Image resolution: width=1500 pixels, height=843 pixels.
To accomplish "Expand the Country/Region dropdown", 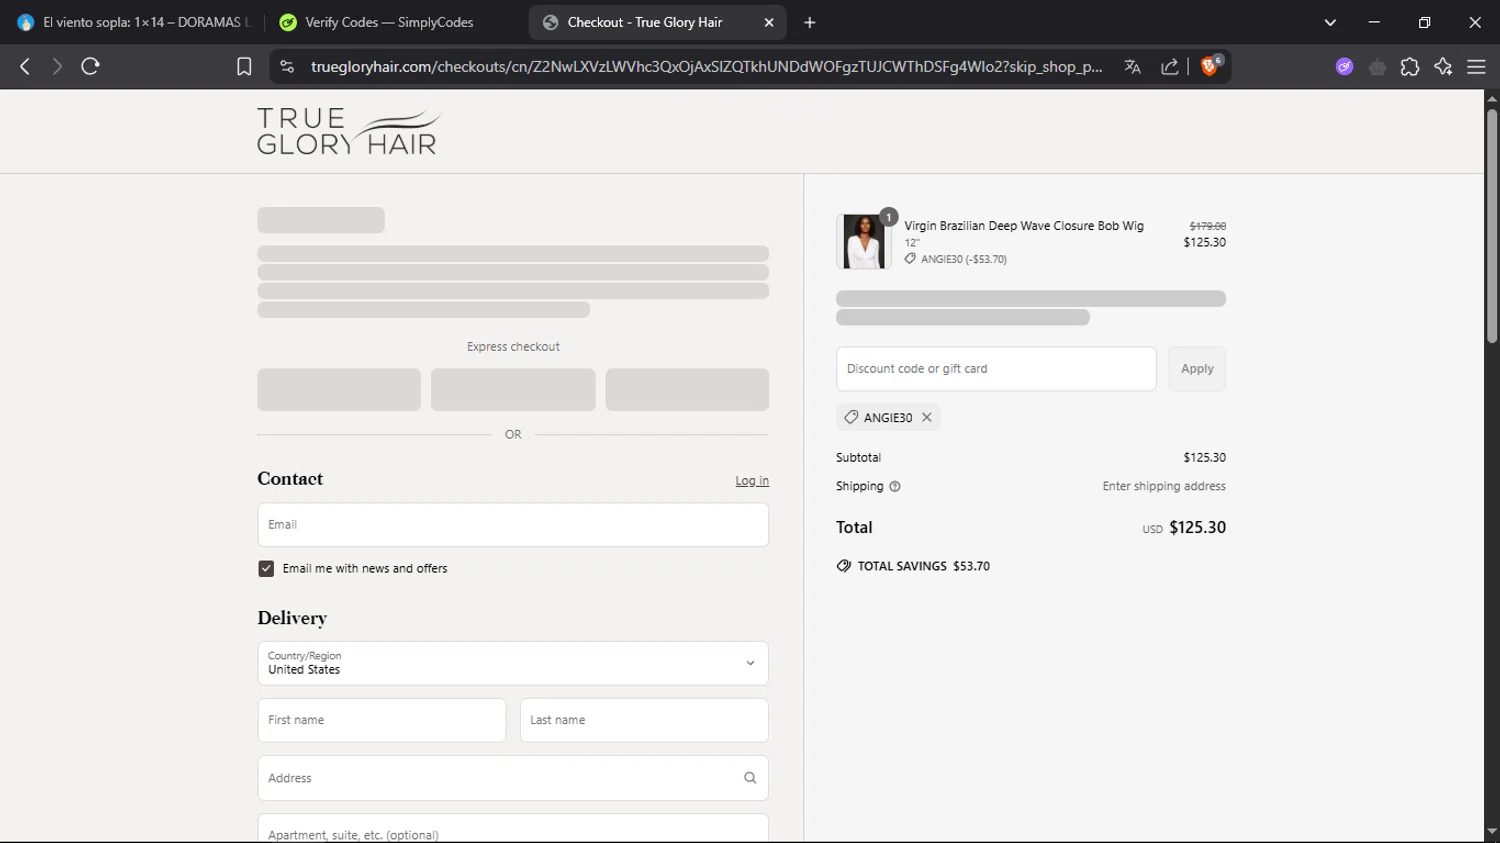I will click(513, 663).
